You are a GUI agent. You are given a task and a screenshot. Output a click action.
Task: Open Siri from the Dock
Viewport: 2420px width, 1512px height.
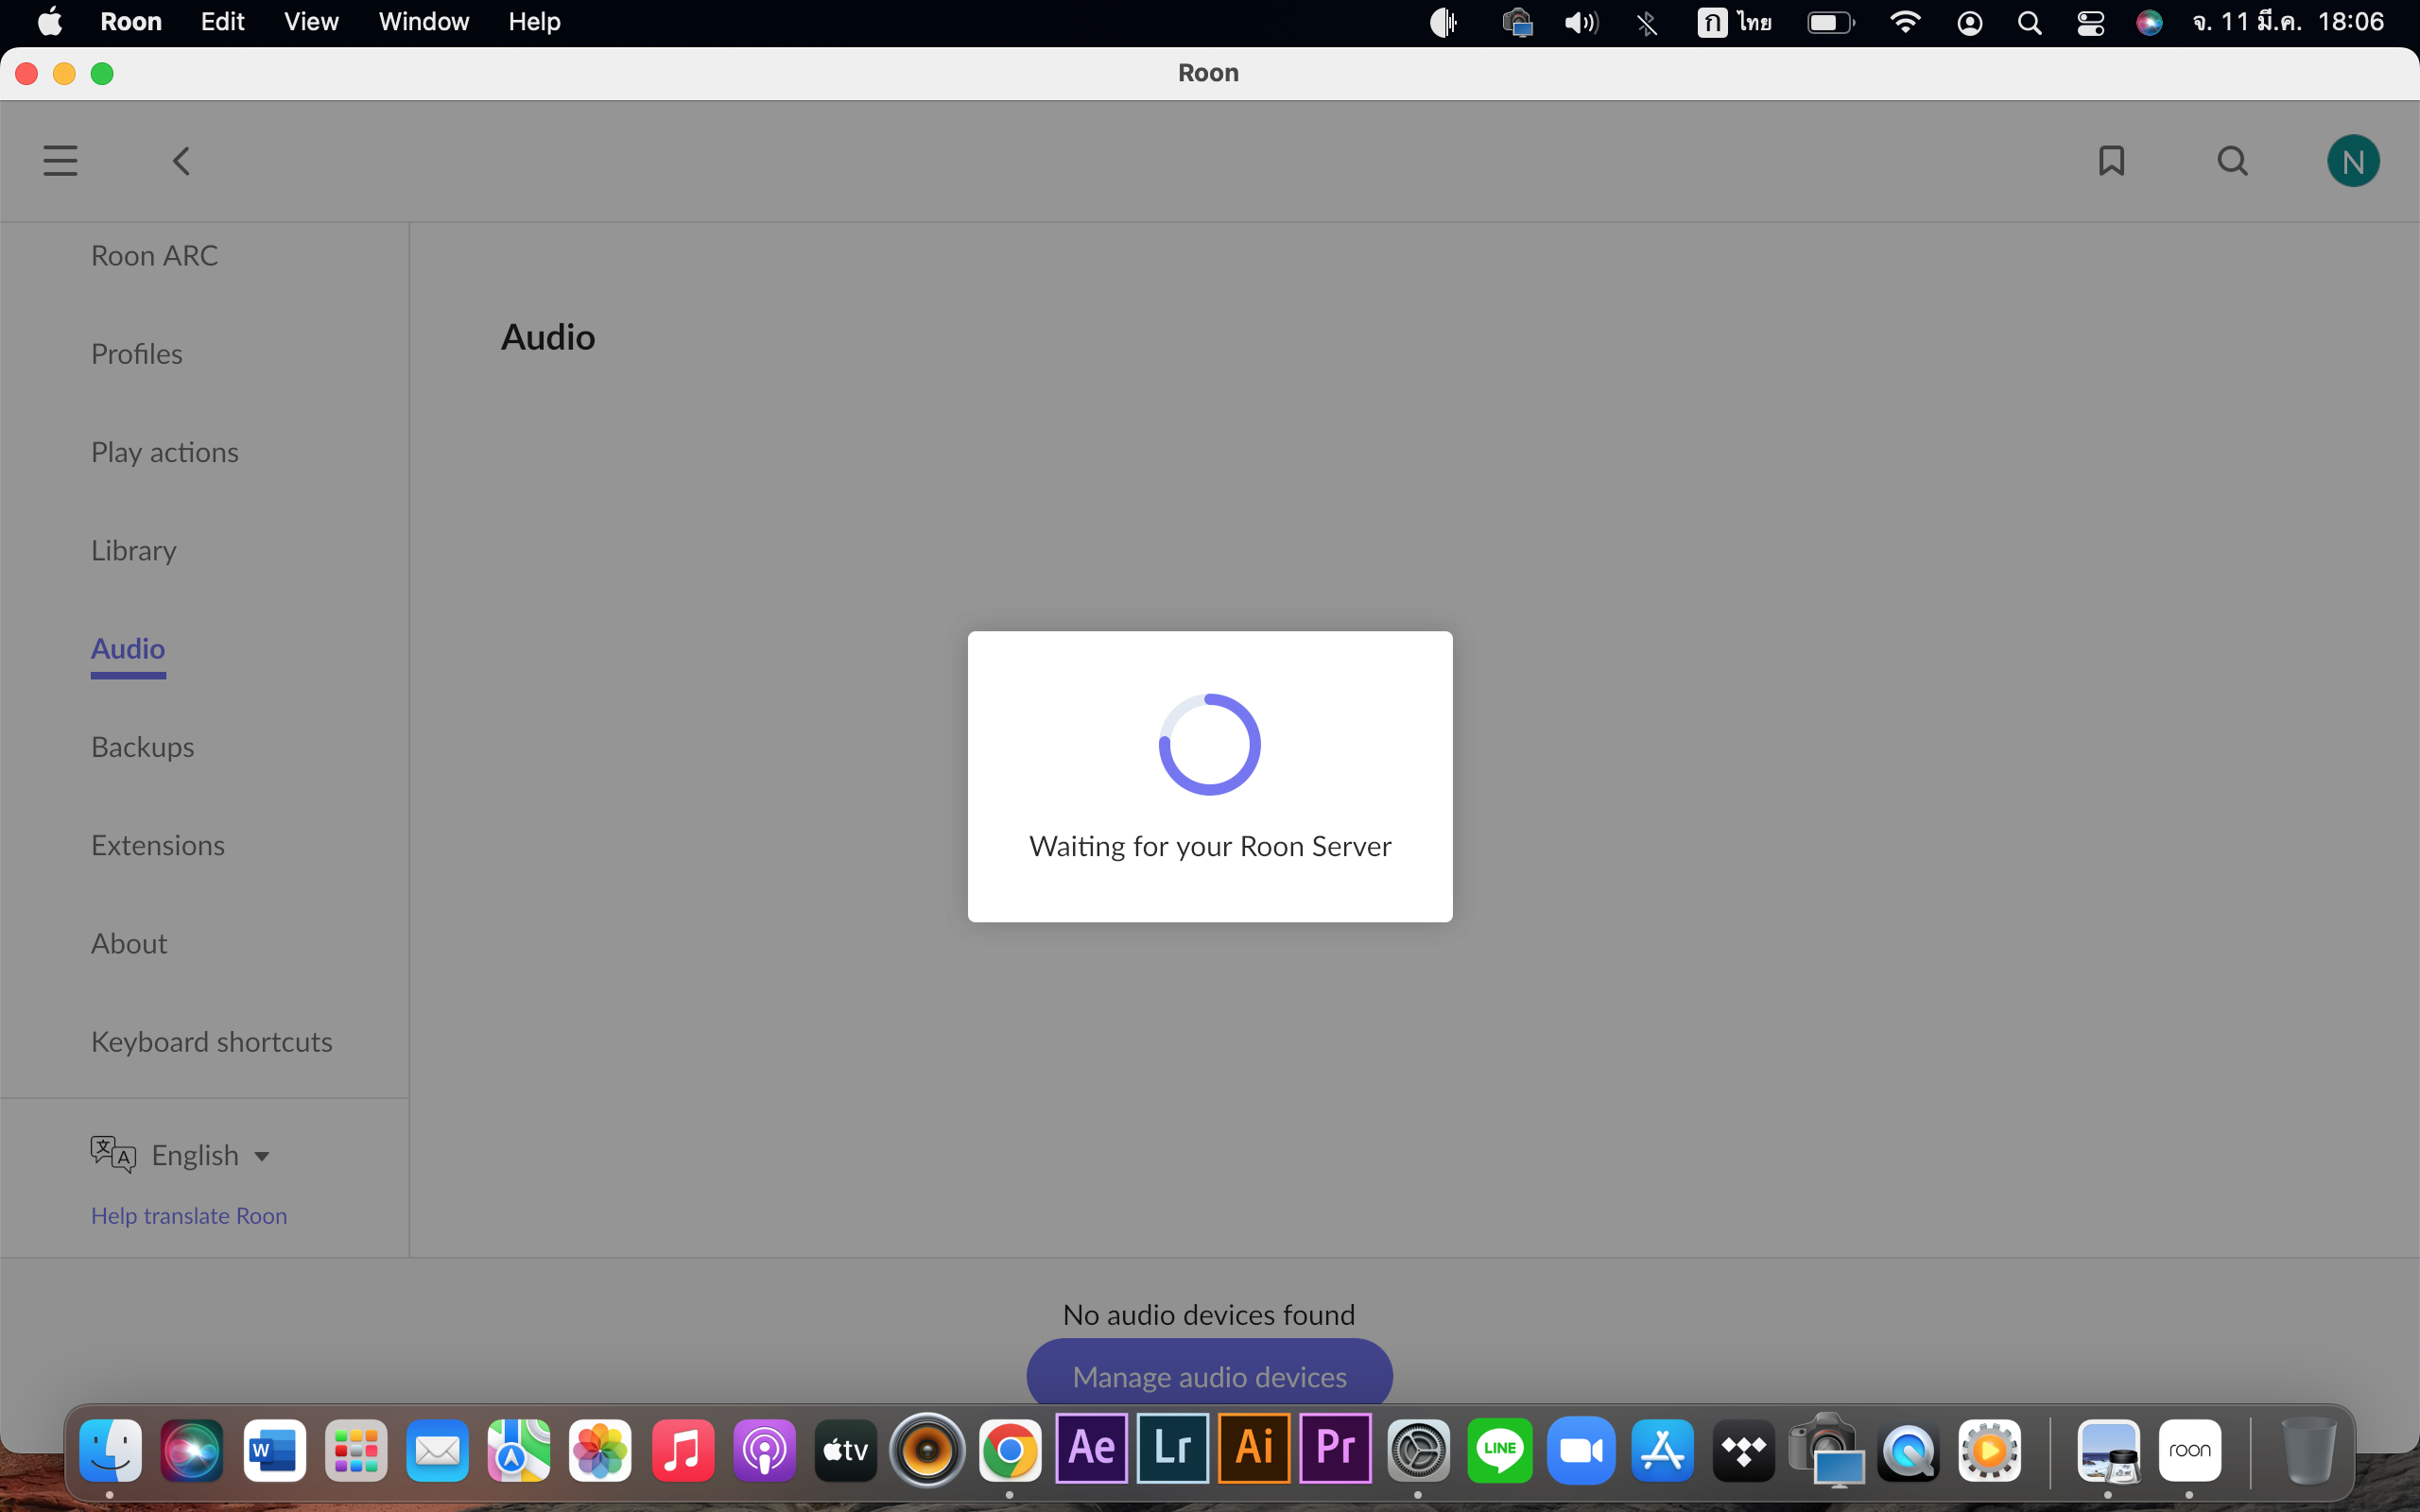(192, 1450)
